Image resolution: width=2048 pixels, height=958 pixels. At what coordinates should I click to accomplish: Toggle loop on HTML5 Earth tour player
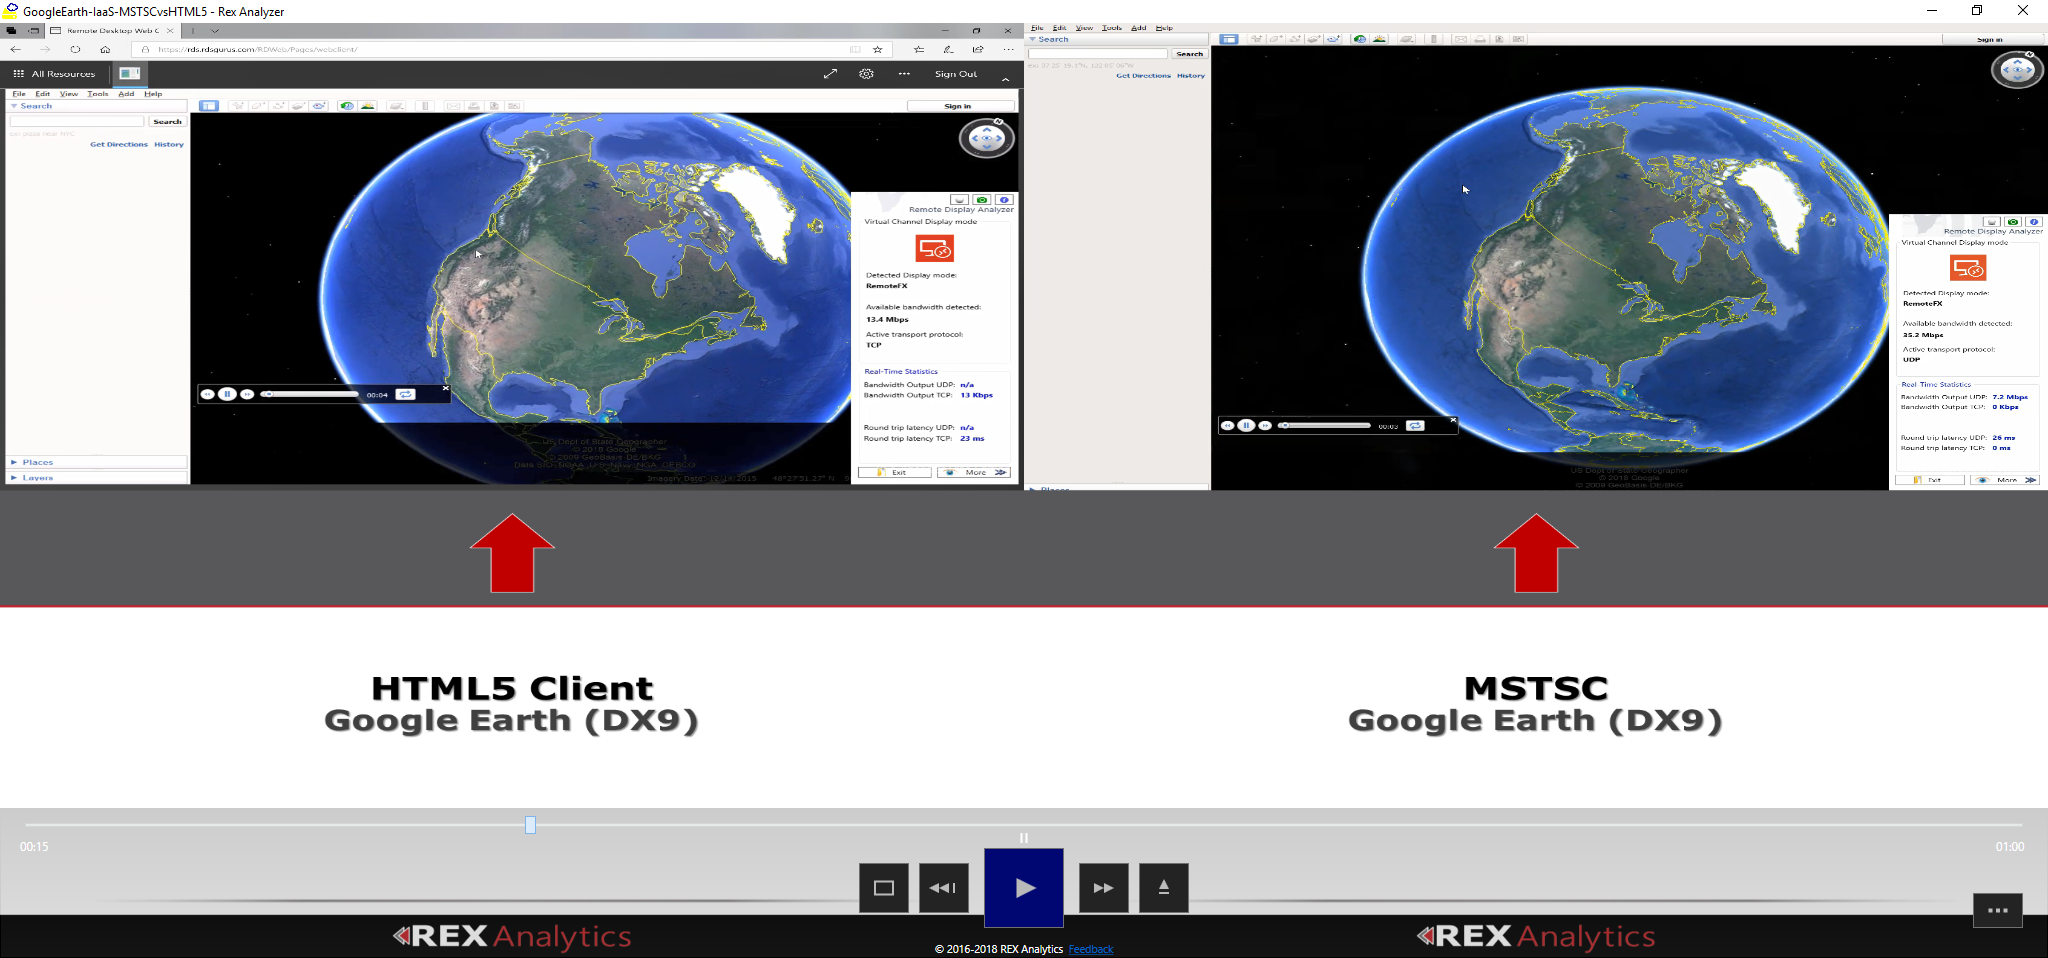tap(405, 394)
